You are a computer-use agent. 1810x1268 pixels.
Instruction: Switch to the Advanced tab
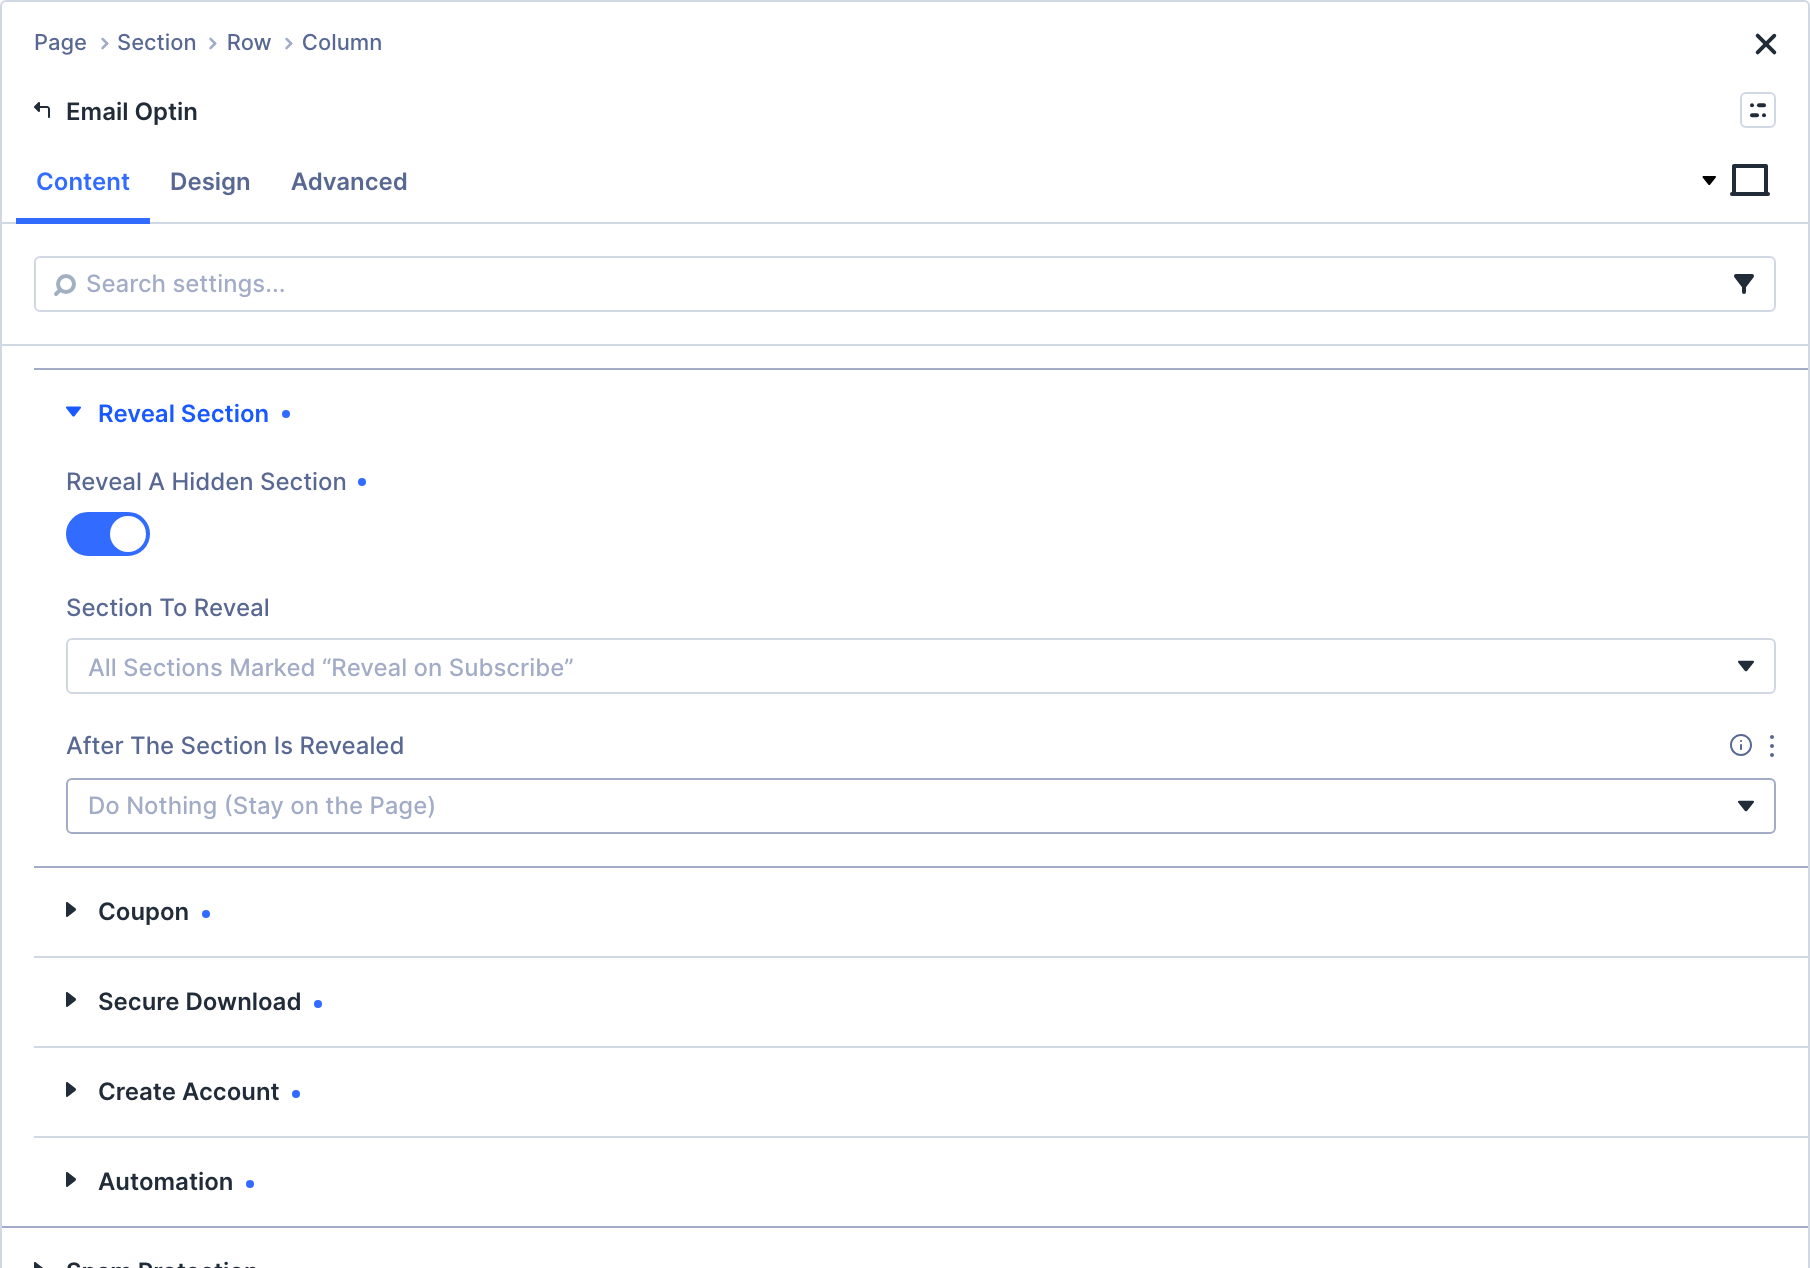click(x=349, y=182)
